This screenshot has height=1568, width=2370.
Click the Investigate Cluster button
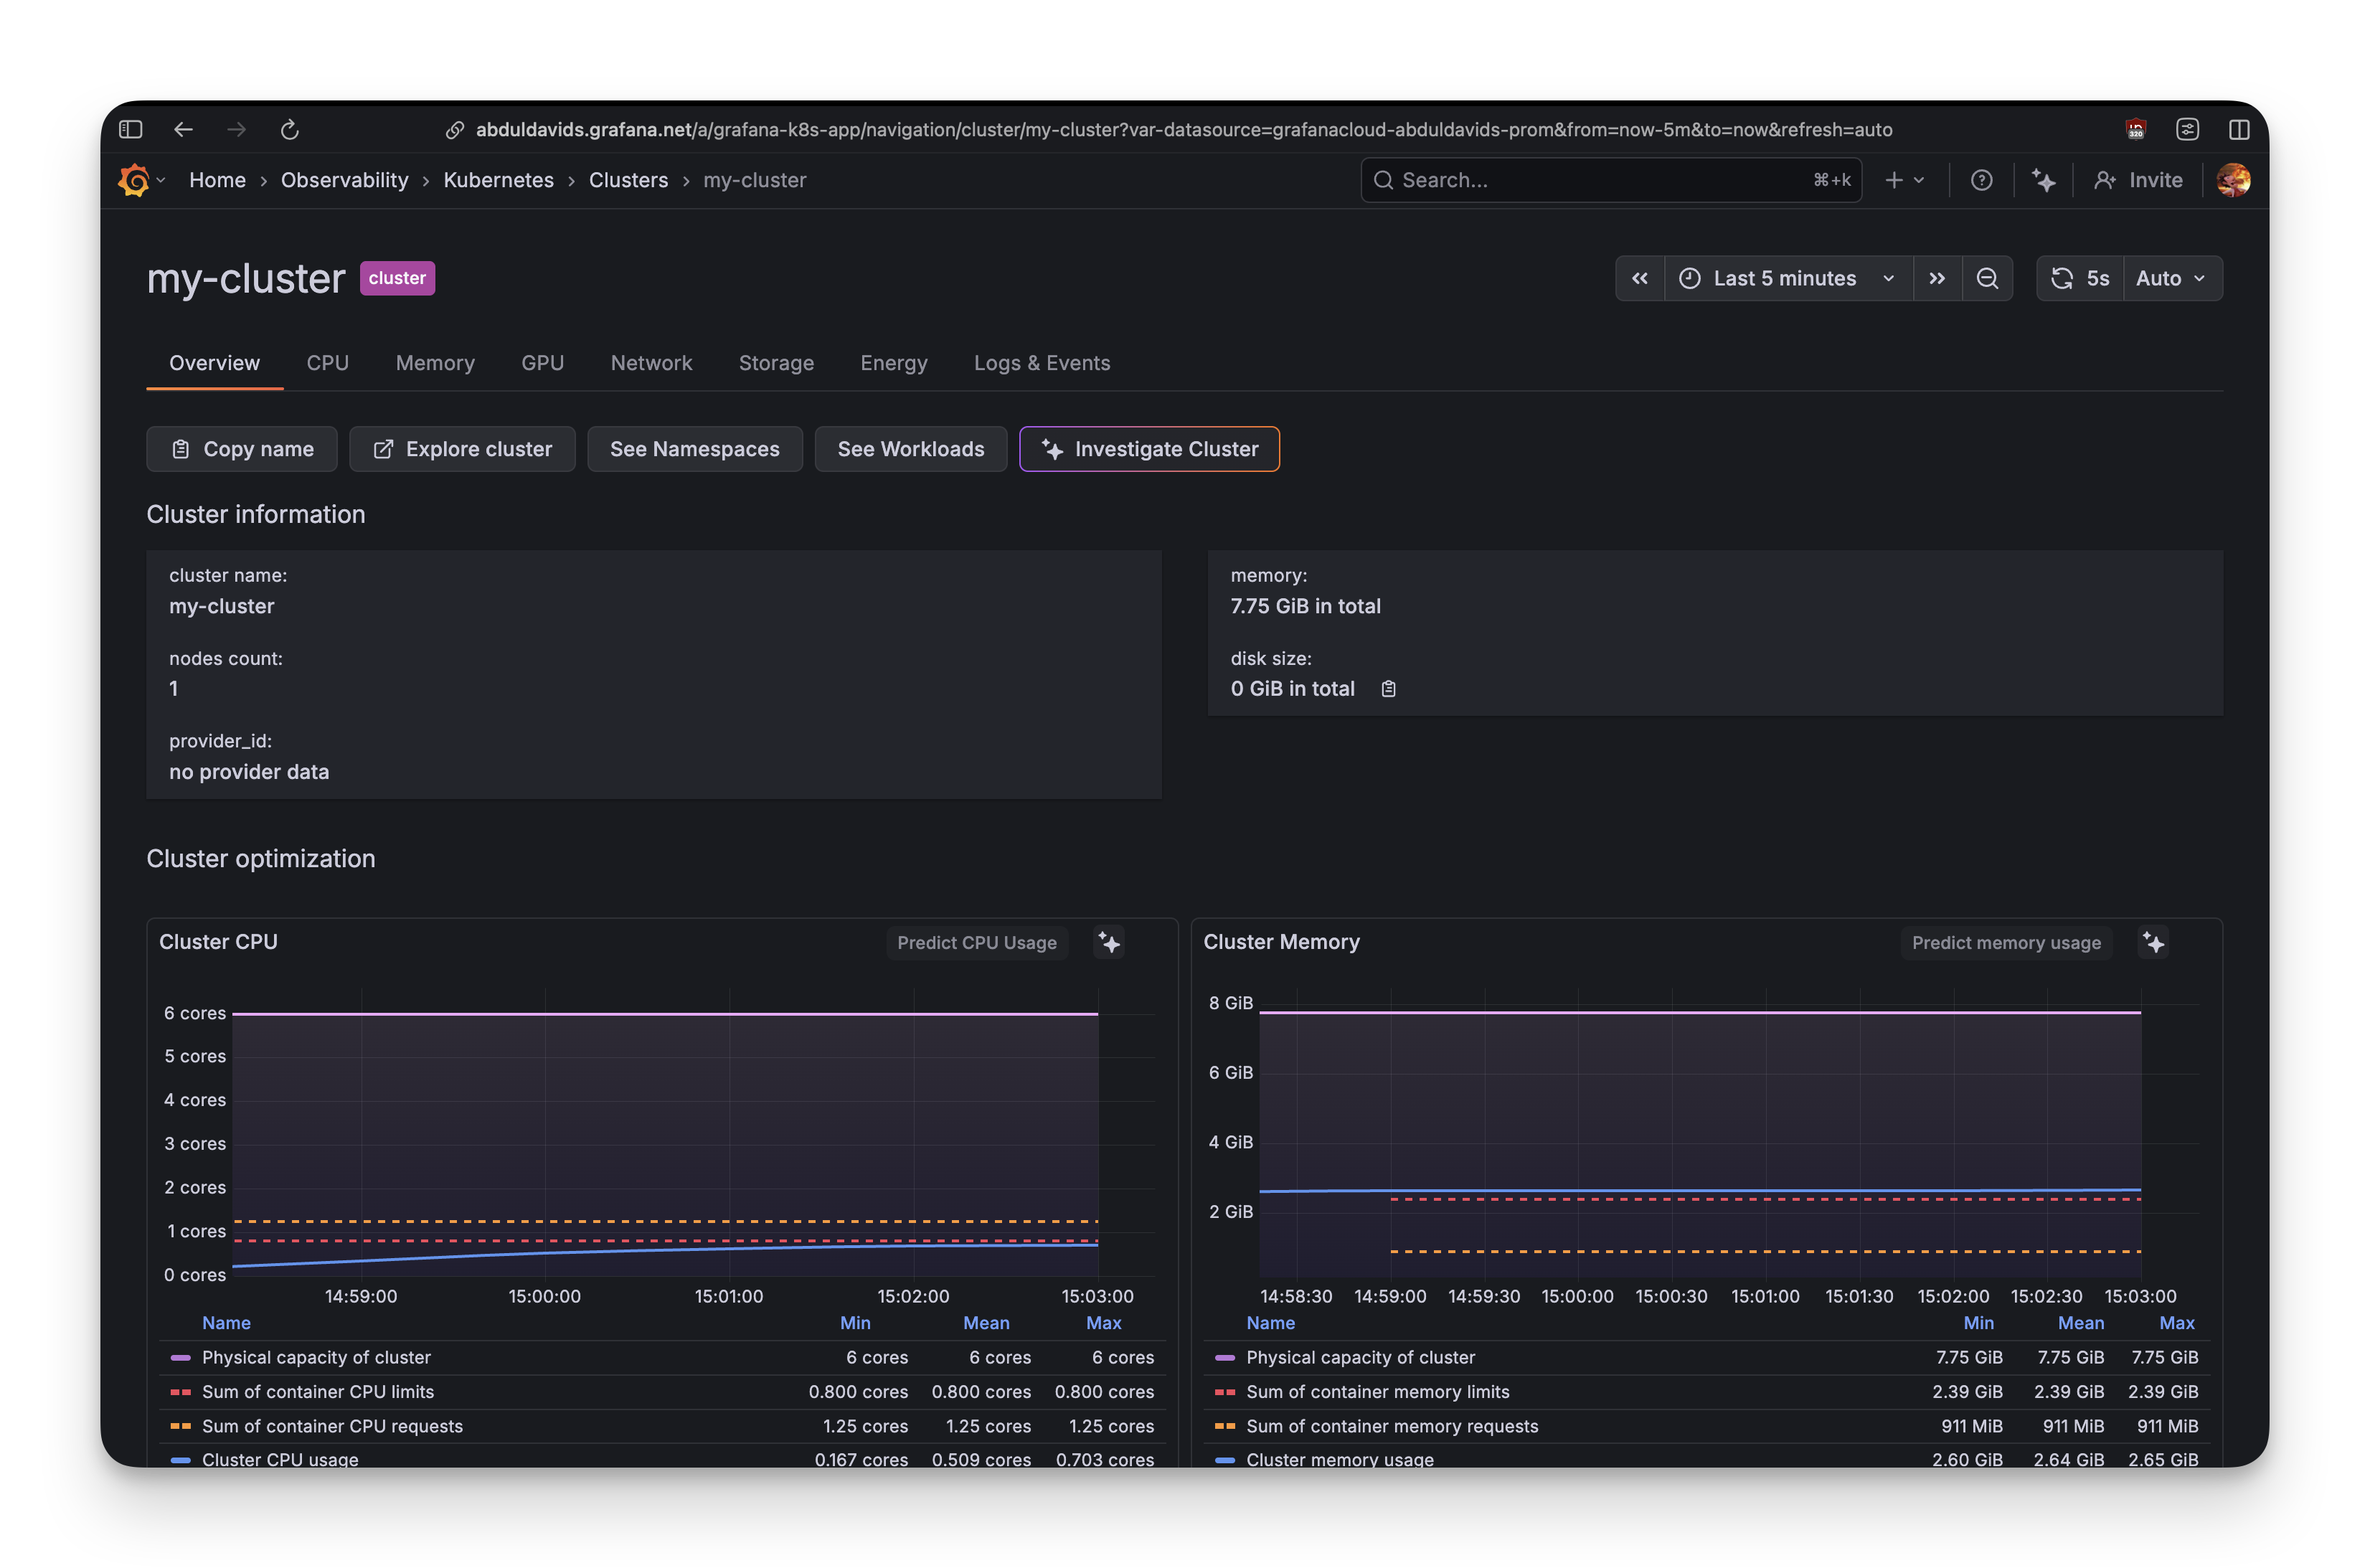pos(1148,449)
